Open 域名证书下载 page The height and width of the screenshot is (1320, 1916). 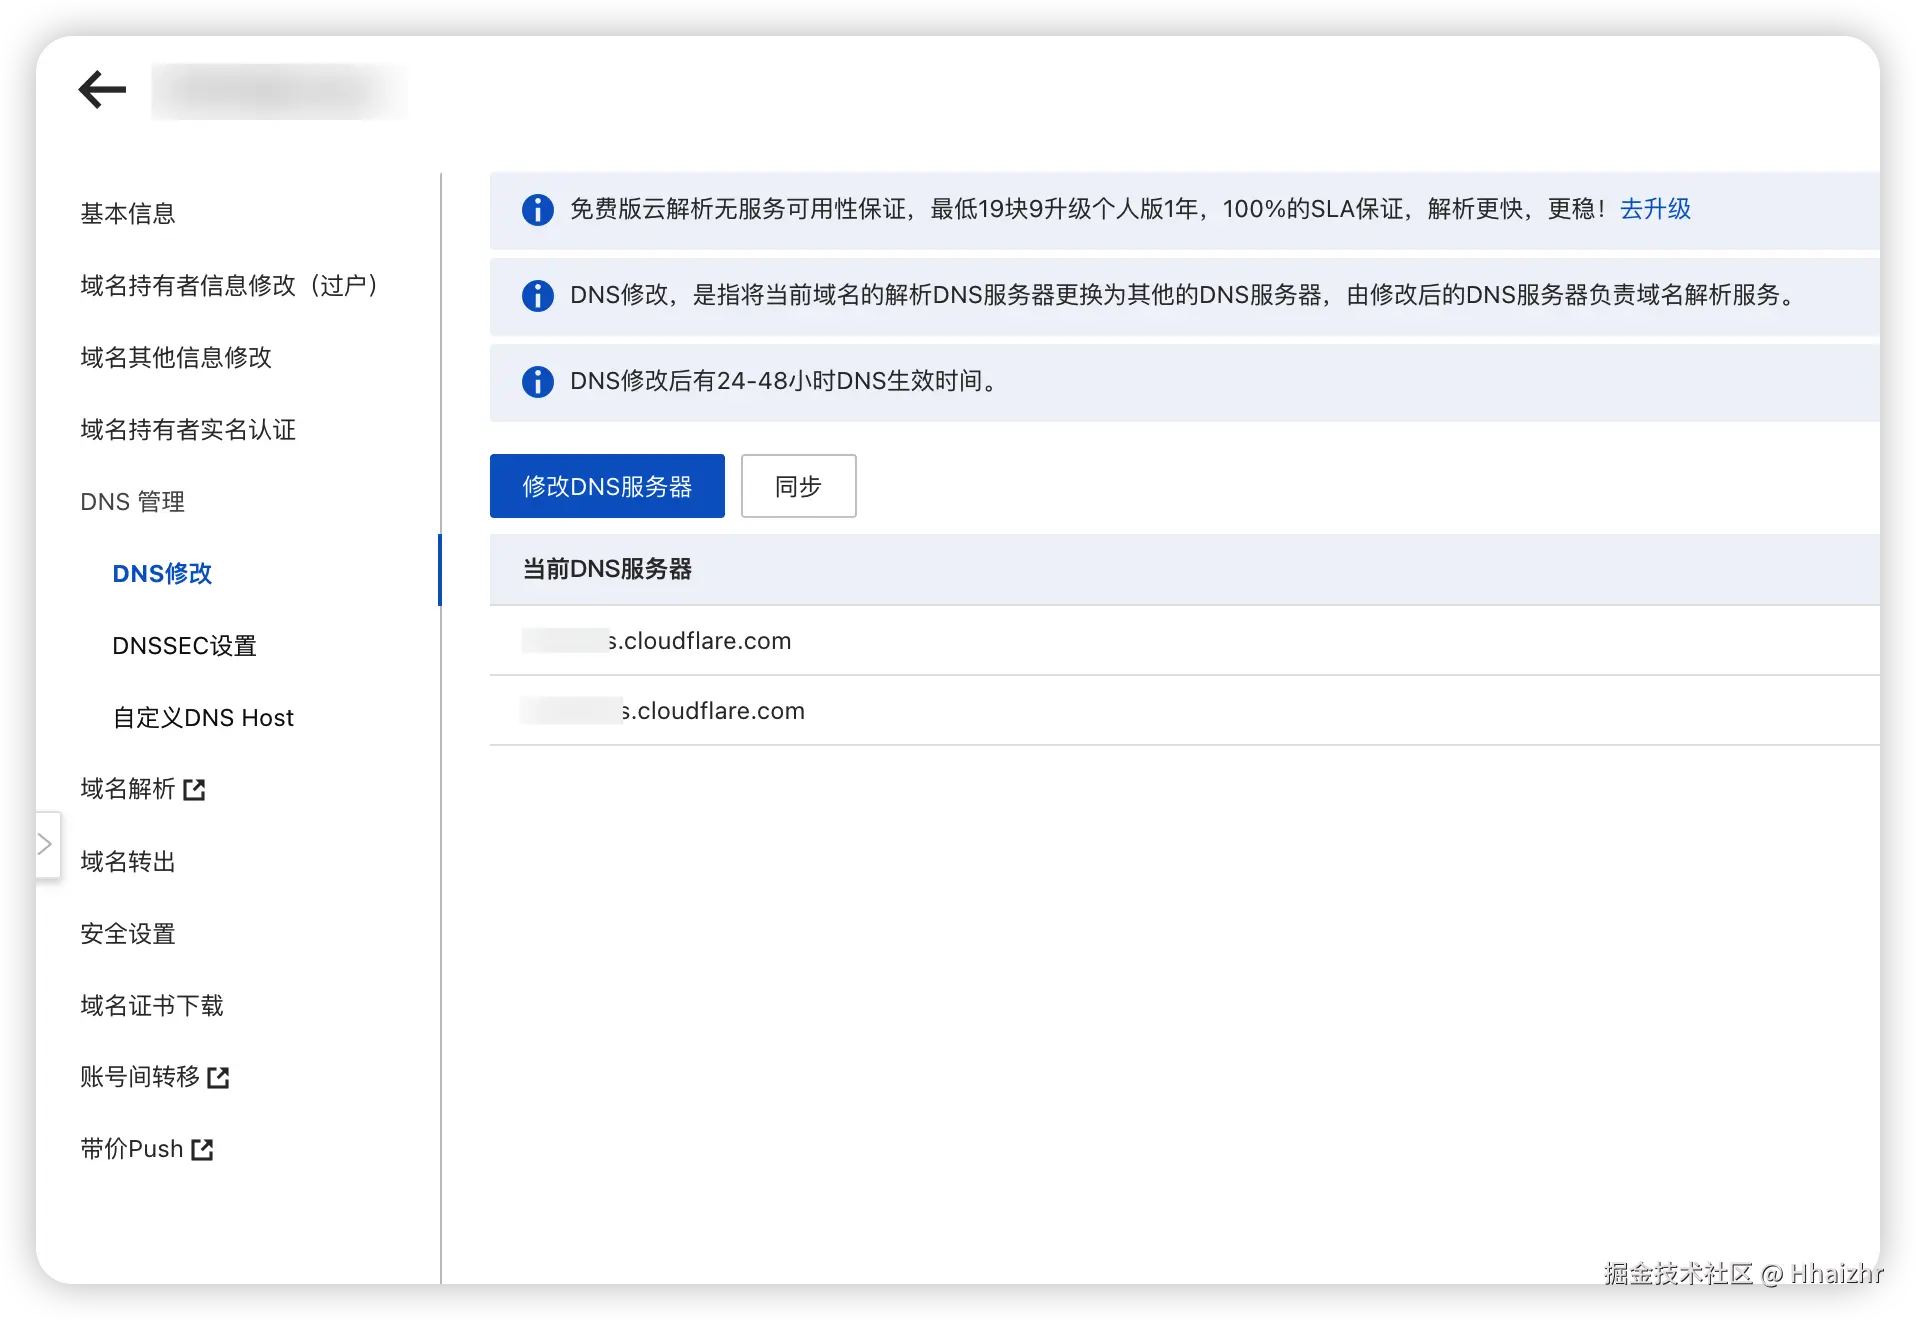pyautogui.click(x=152, y=1006)
